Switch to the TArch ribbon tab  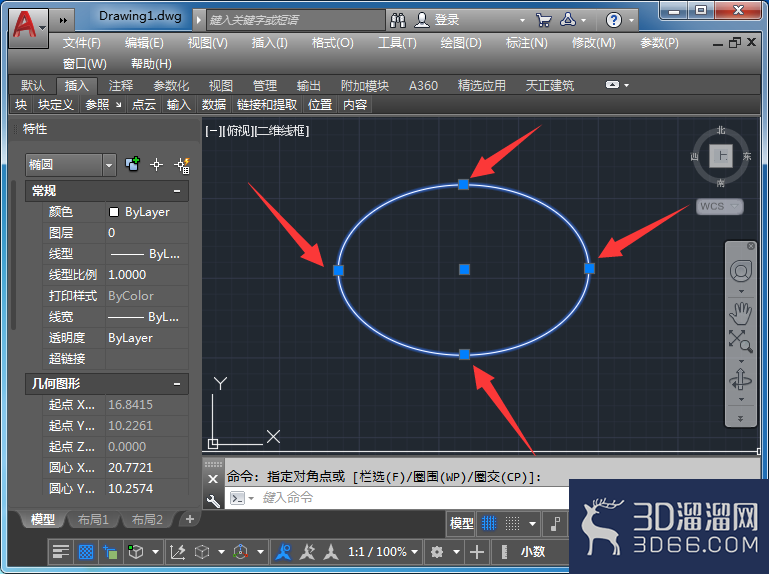tap(549, 85)
